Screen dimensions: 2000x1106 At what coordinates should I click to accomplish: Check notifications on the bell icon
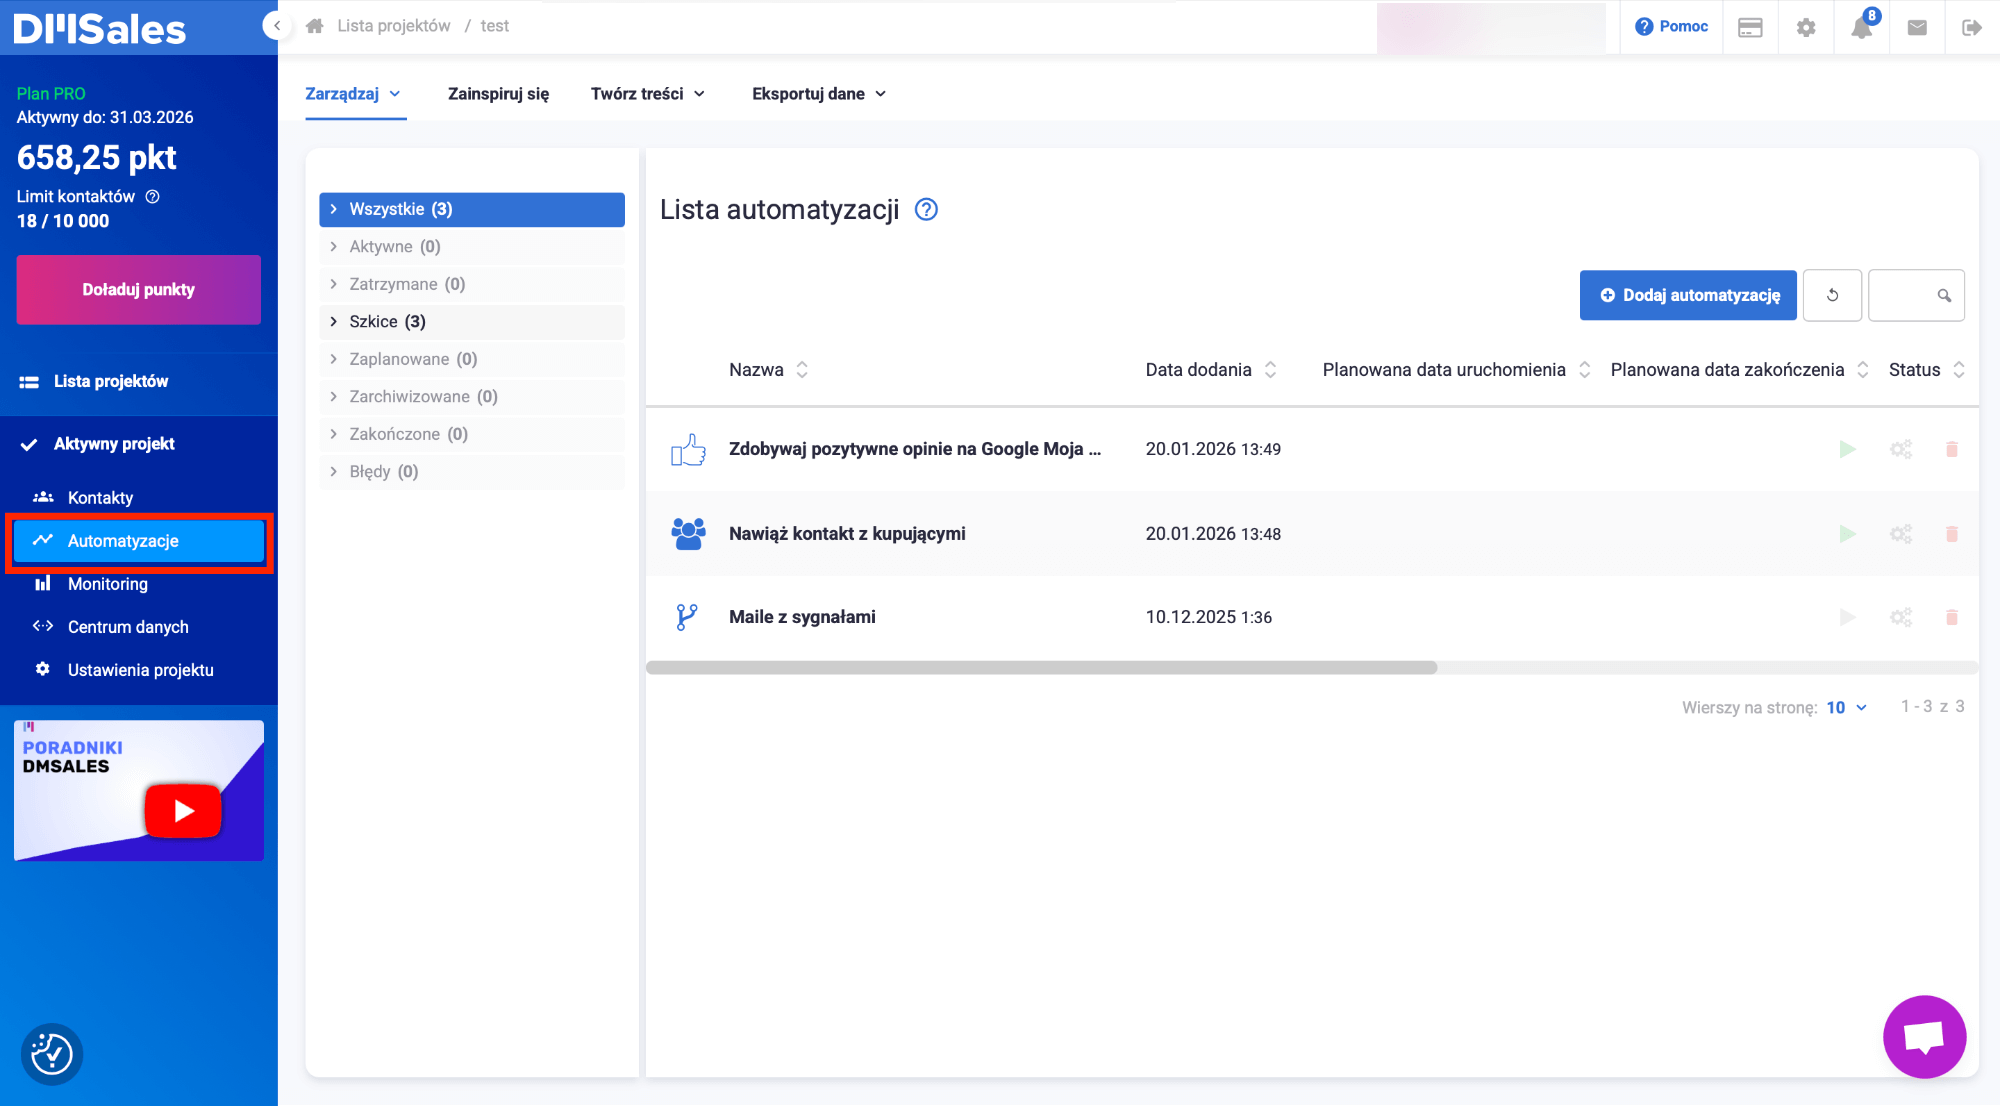(x=1861, y=27)
